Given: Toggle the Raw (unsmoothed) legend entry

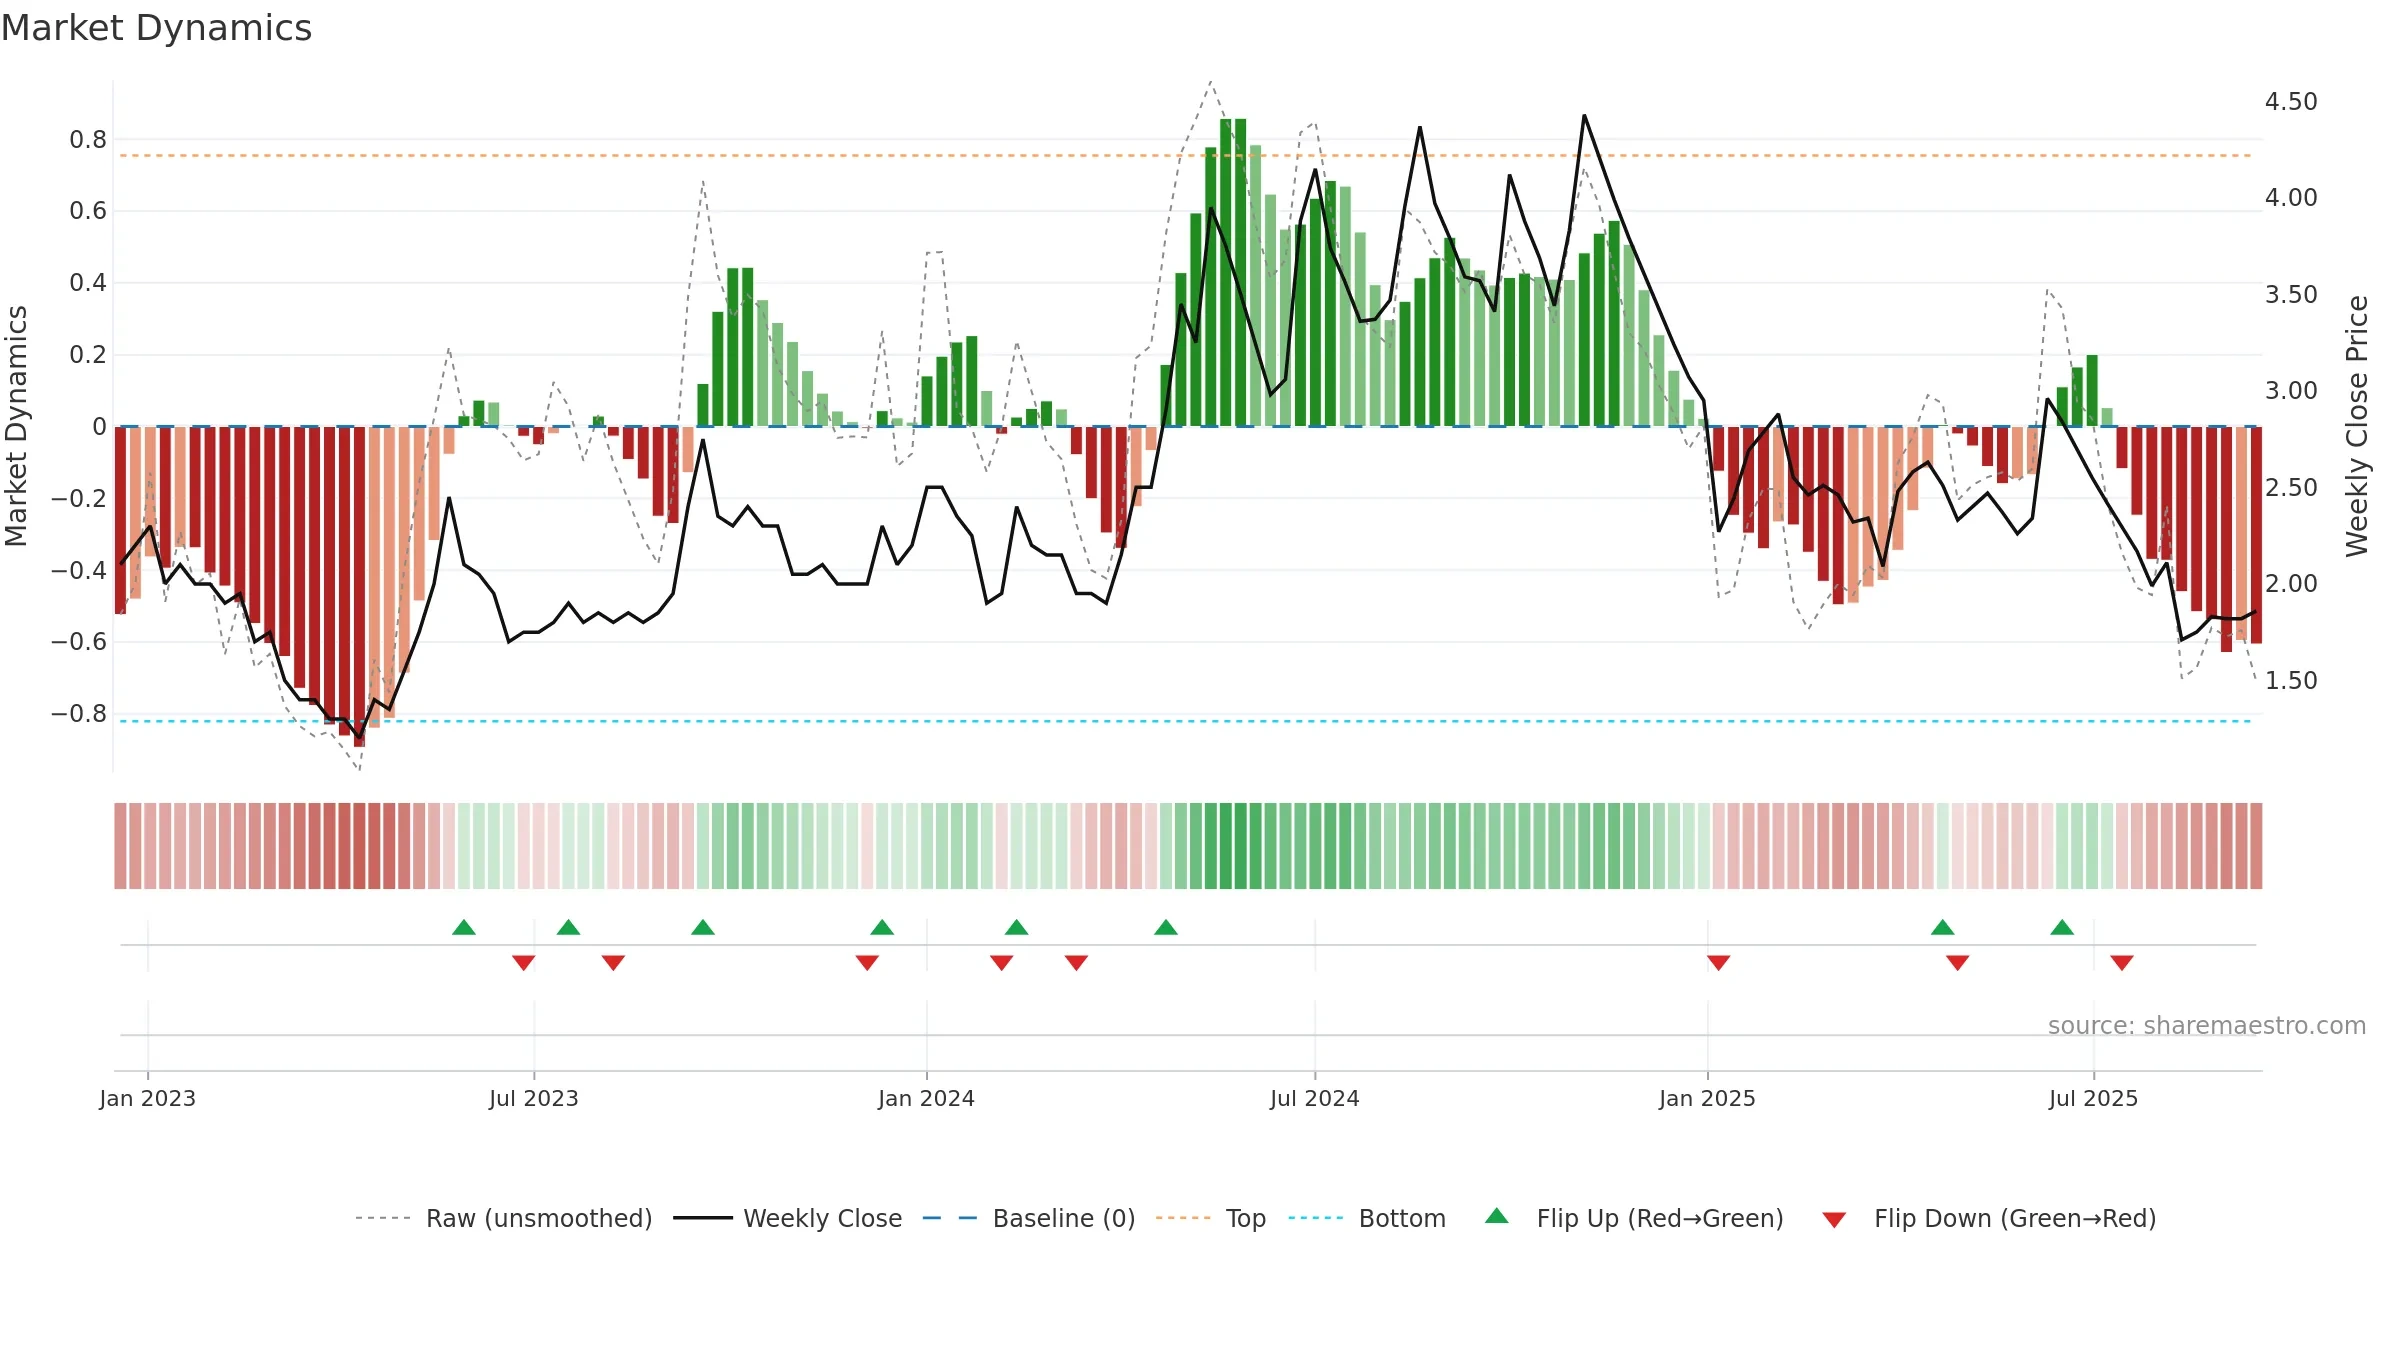Looking at the screenshot, I should pyautogui.click(x=538, y=1218).
